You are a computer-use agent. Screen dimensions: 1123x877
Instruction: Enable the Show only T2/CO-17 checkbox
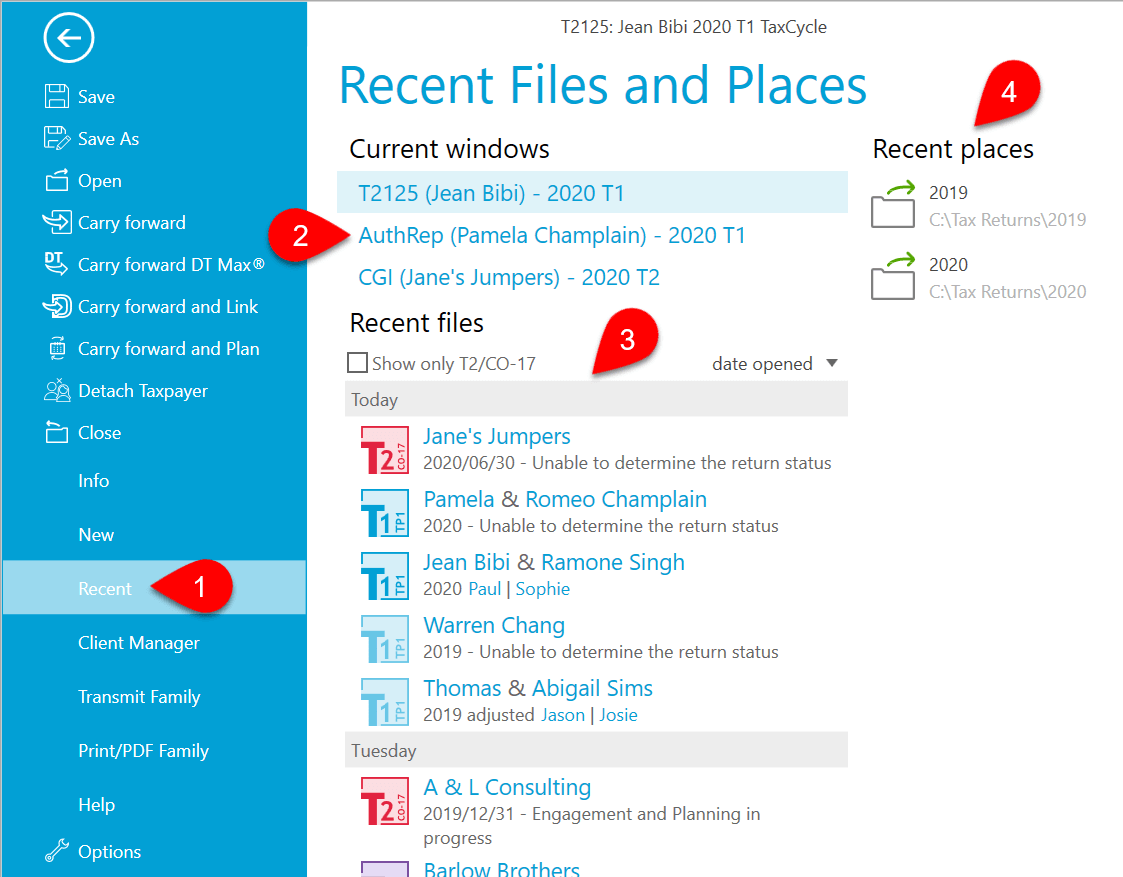pos(357,363)
